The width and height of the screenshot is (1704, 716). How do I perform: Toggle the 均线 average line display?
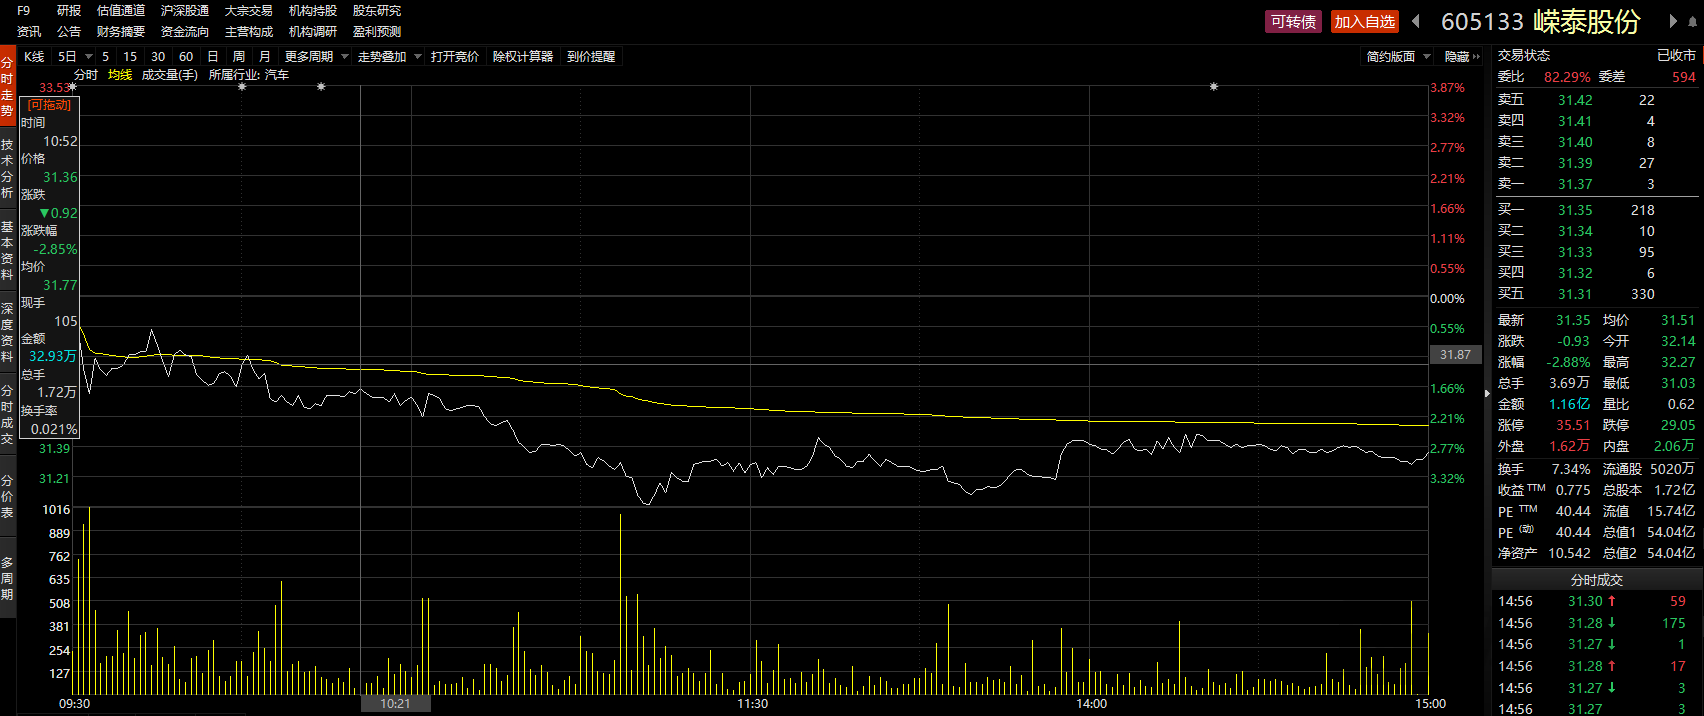(x=120, y=75)
